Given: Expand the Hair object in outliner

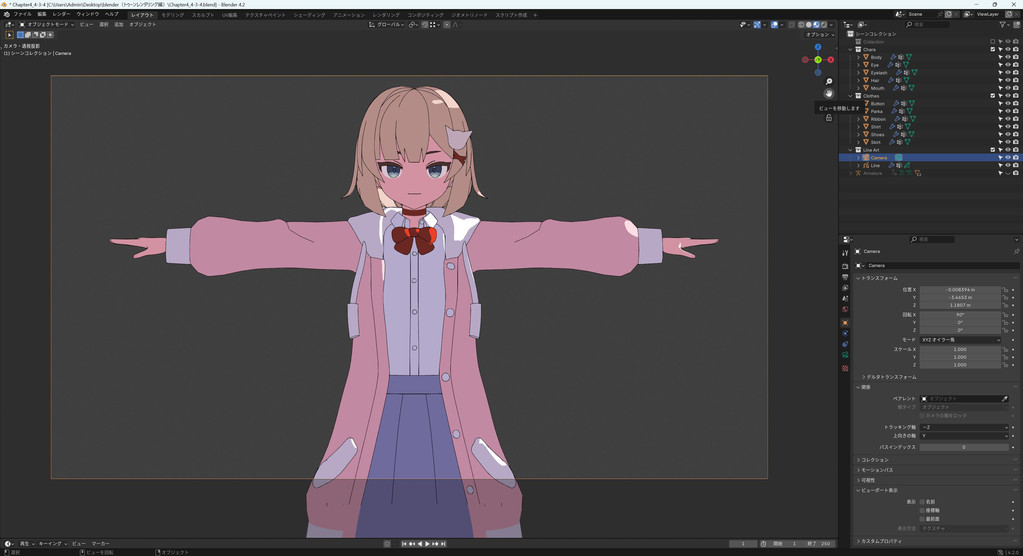Looking at the screenshot, I should pyautogui.click(x=858, y=80).
